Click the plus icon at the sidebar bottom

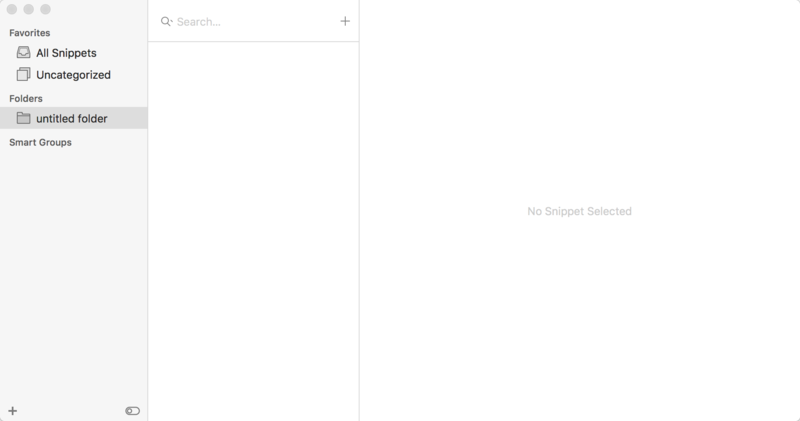click(x=13, y=410)
